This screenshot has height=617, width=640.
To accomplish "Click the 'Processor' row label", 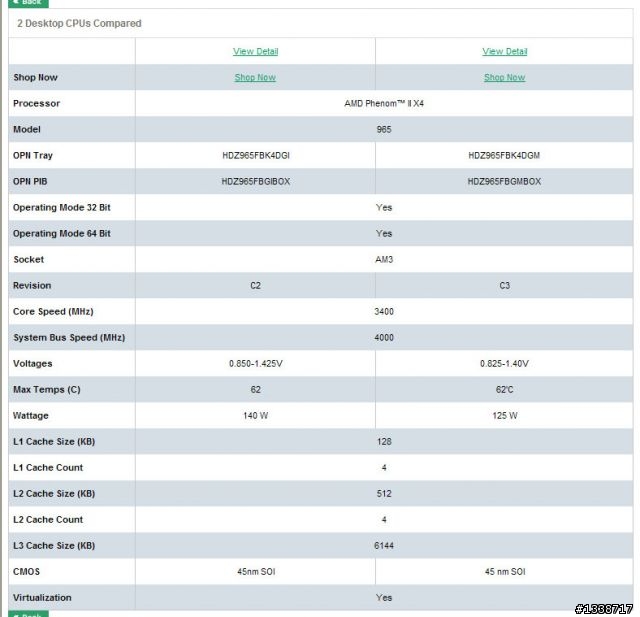I will (x=37, y=104).
